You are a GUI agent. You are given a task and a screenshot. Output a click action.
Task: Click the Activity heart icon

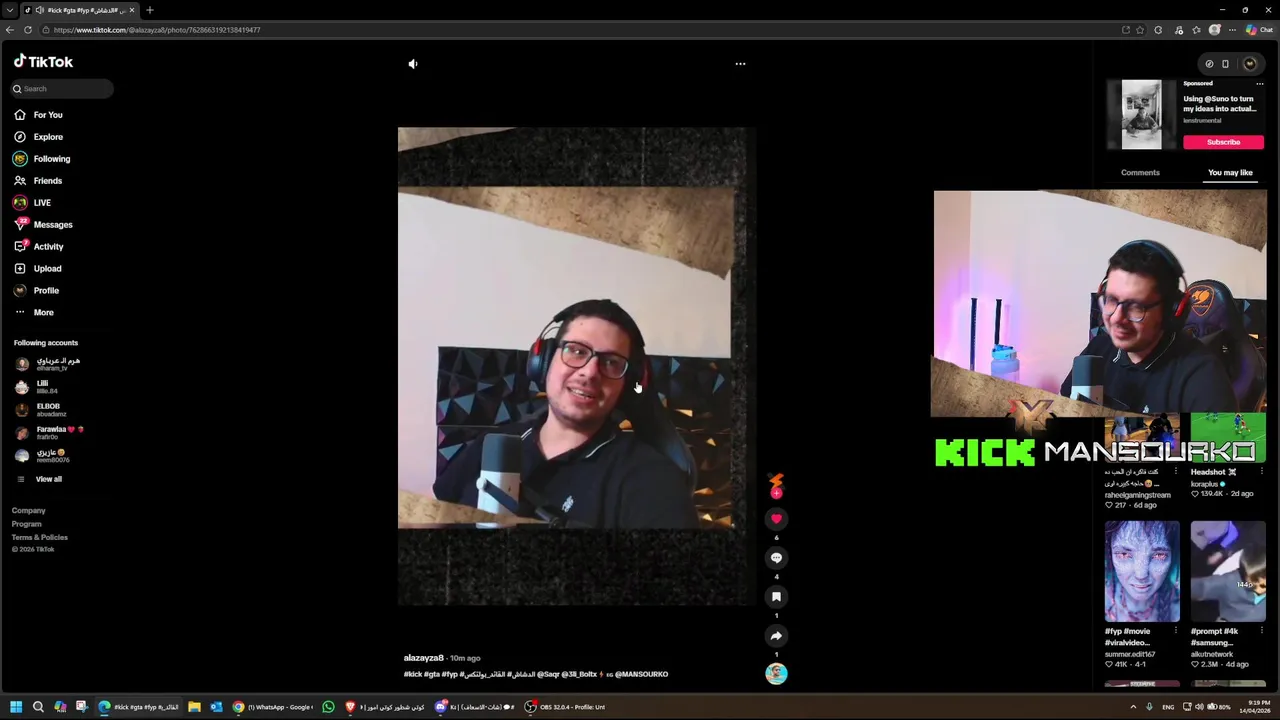20,246
